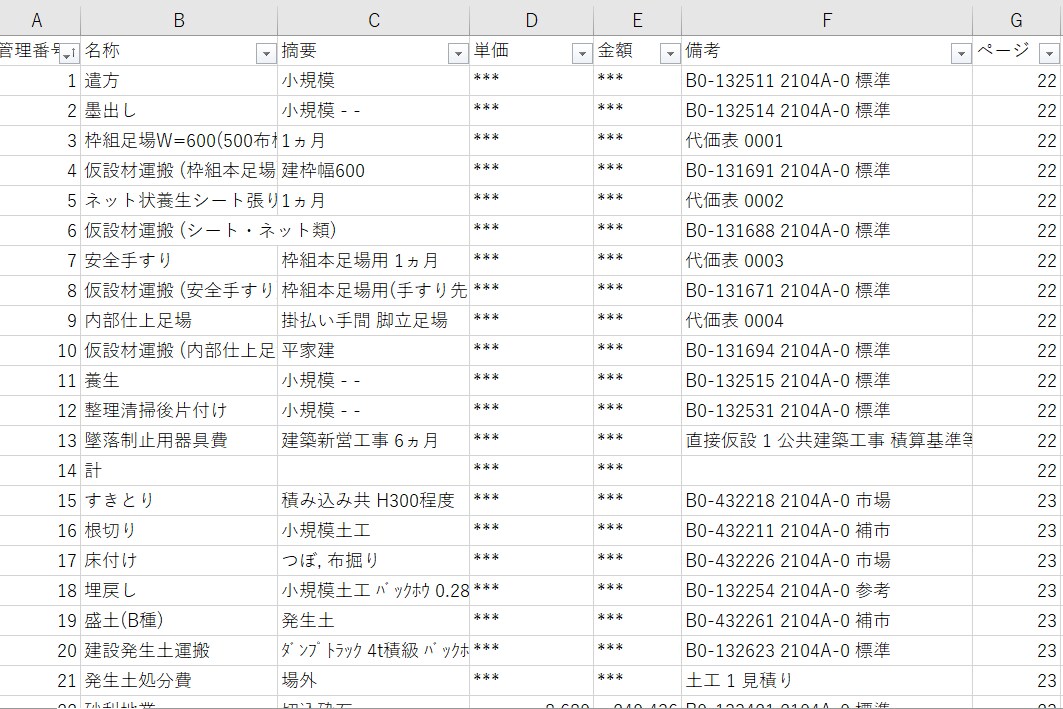
Task: Click the 代価表 0003 remark cell
Action: click(x=827, y=260)
